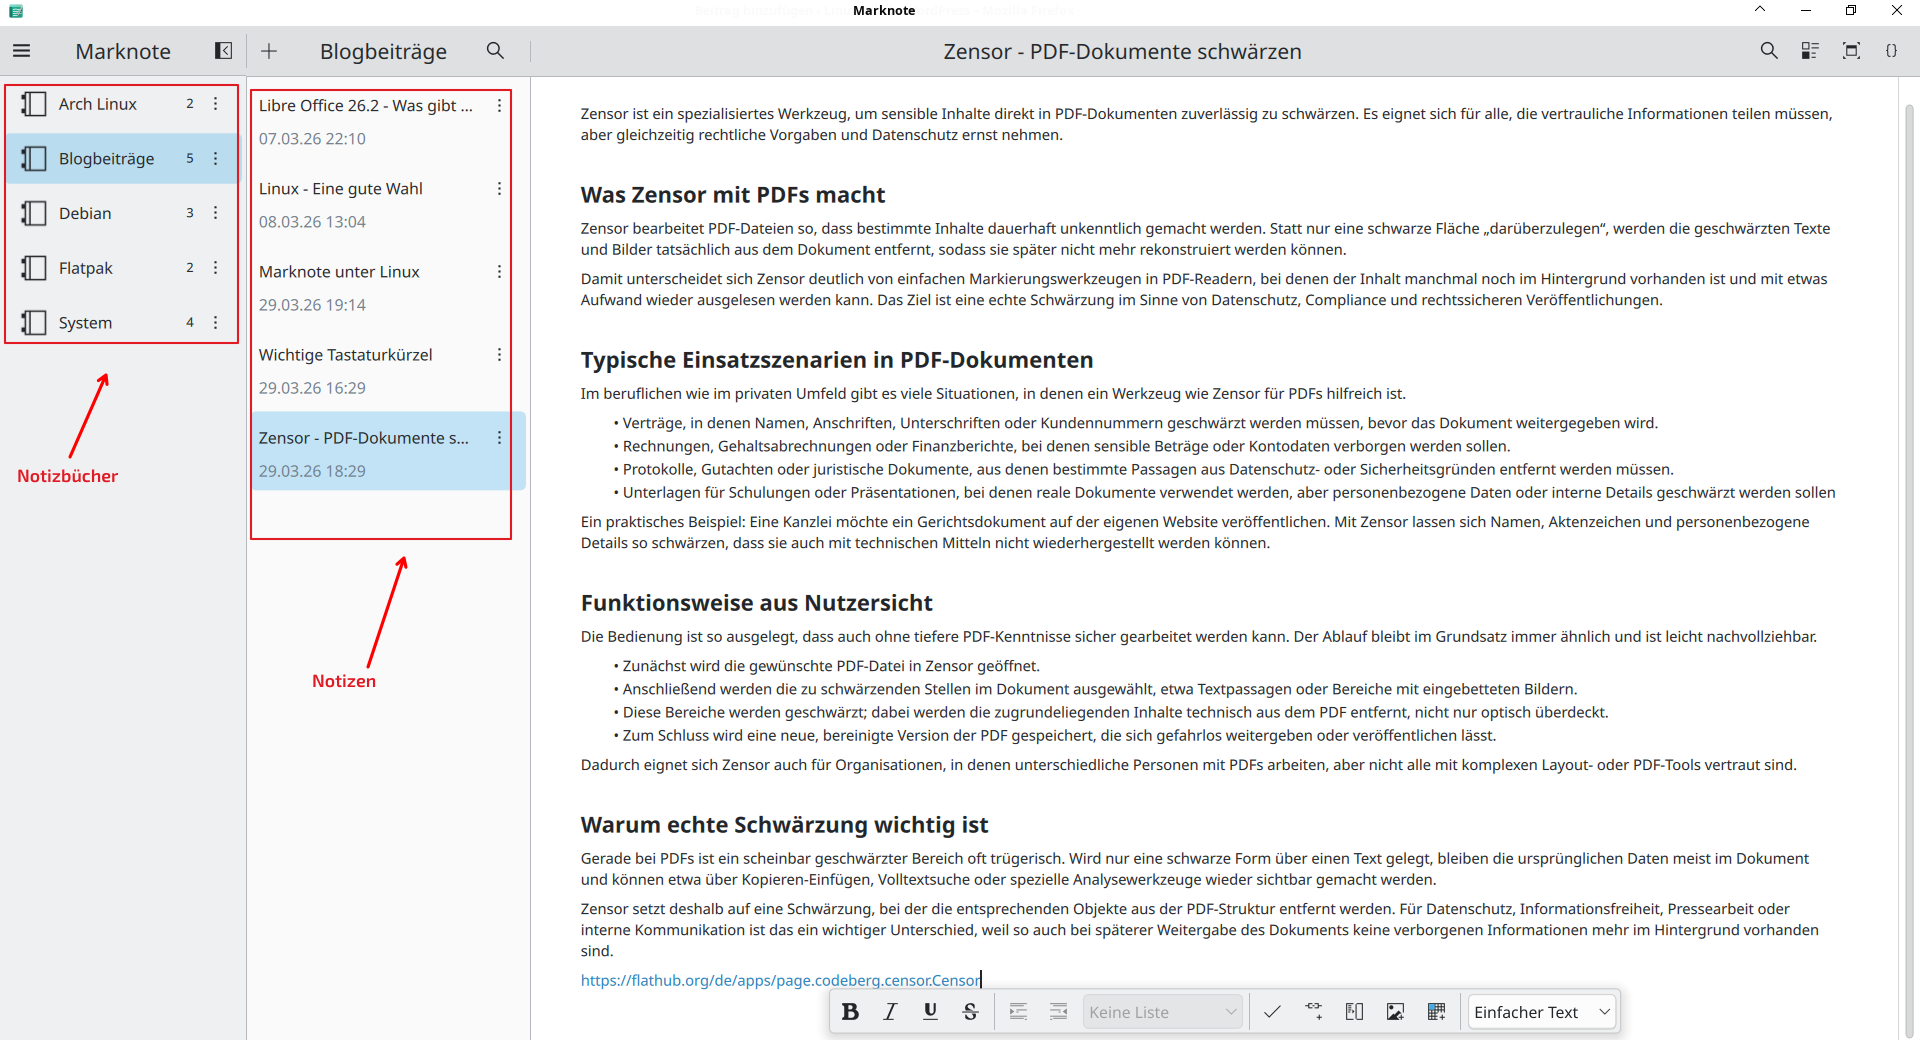Open options menu for Debian notebook
Screen dimensions: 1920x1040
tap(215, 213)
